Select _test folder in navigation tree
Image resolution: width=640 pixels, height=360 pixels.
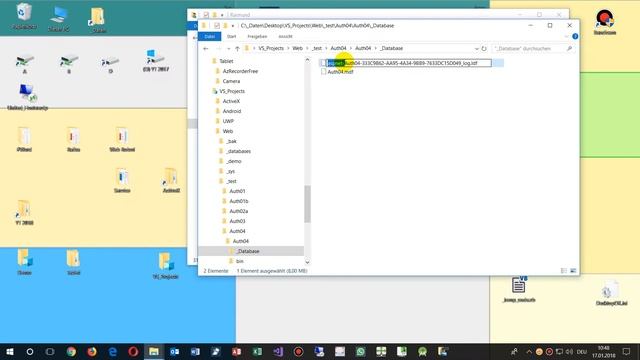pos(231,181)
